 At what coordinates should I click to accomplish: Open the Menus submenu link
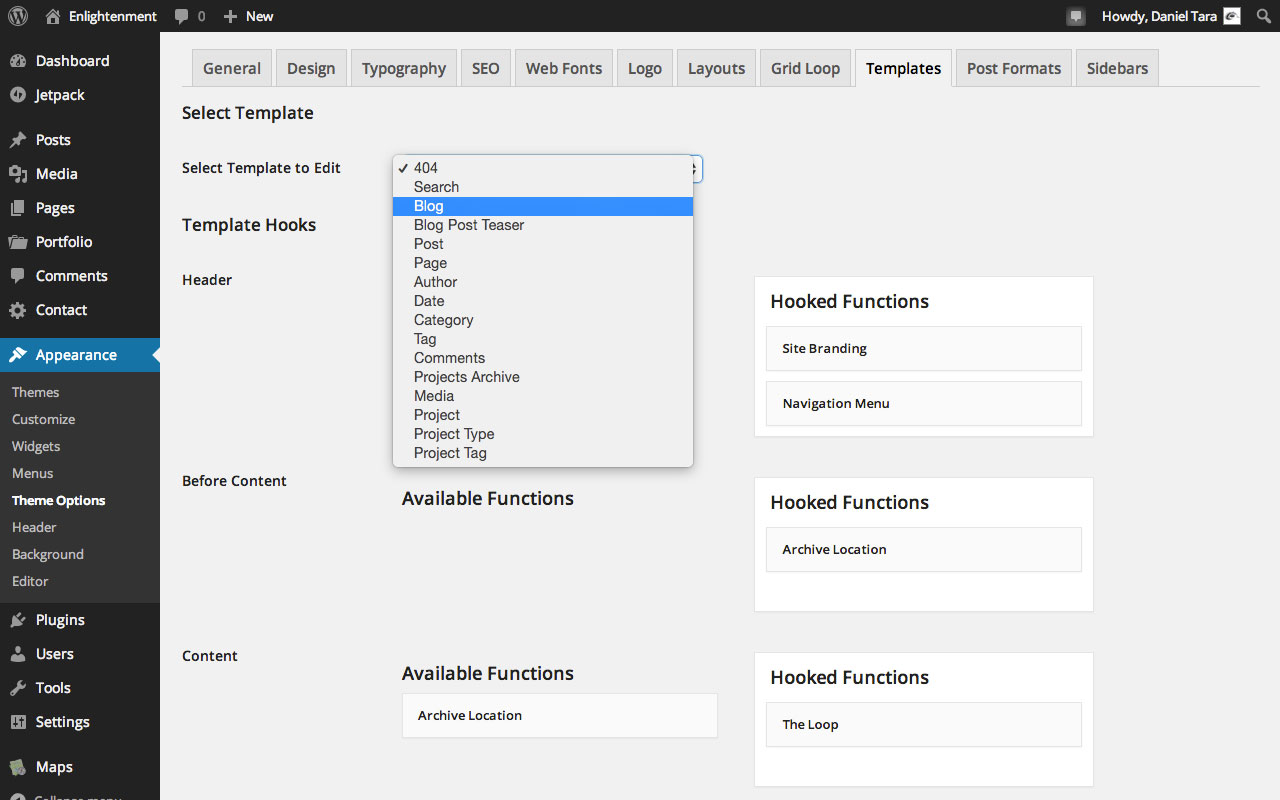pos(33,473)
